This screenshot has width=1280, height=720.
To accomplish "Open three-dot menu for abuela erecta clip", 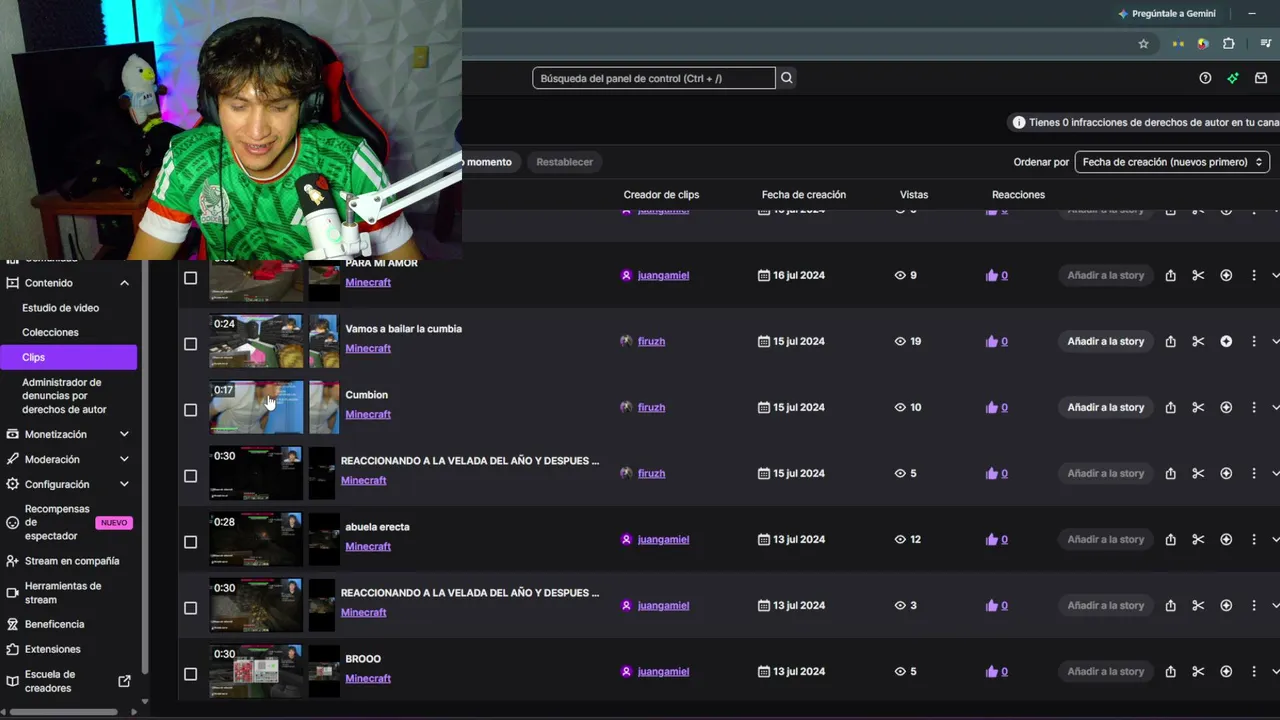I will coord(1254,539).
